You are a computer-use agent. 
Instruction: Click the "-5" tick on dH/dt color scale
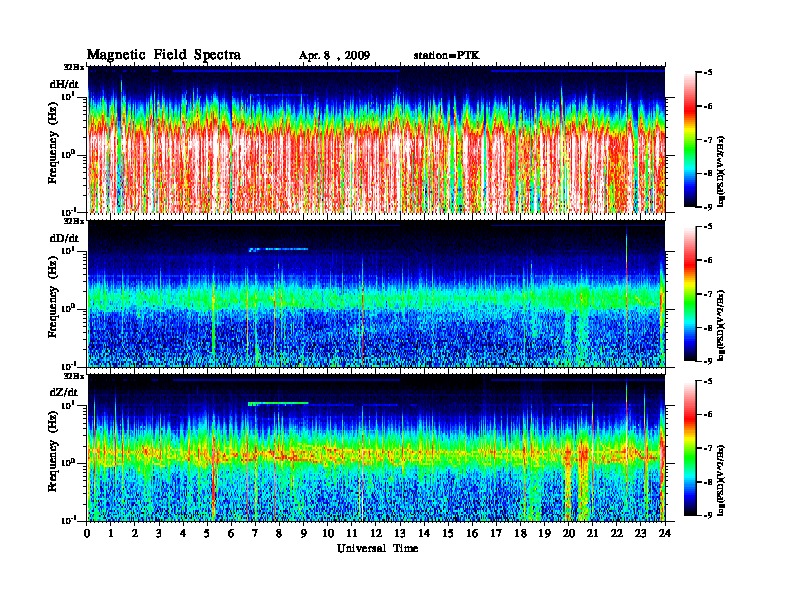coord(709,73)
